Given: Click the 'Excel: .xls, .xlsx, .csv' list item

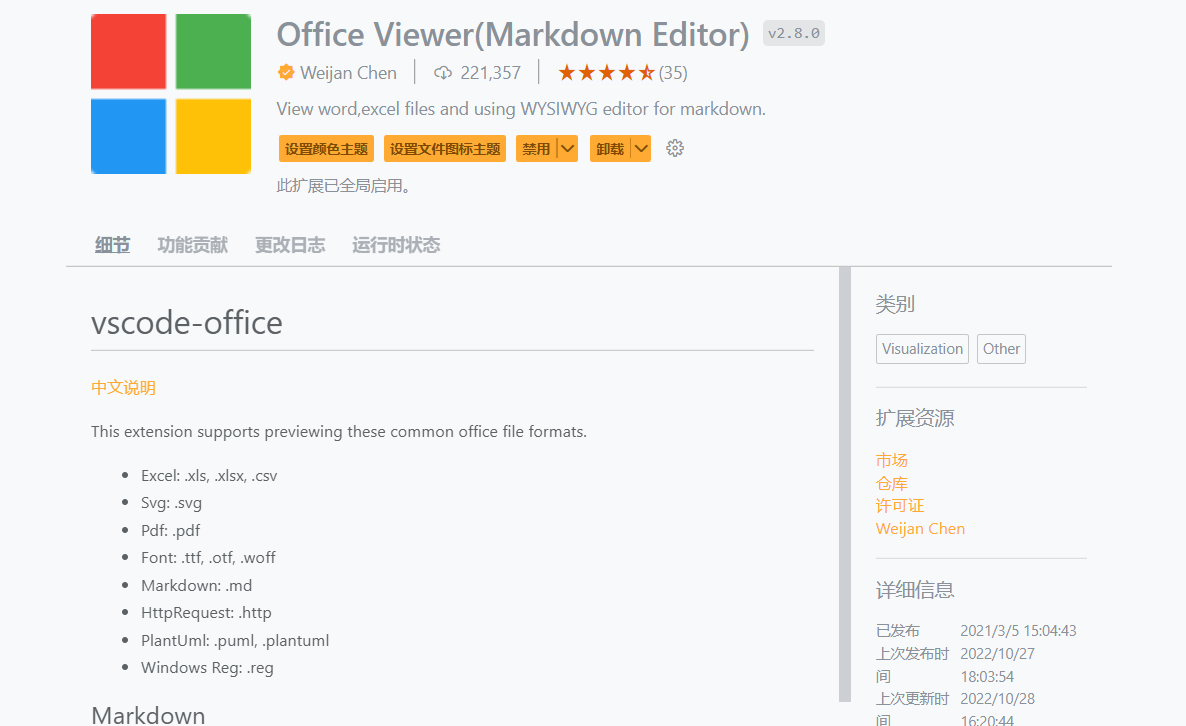Looking at the screenshot, I should pyautogui.click(x=209, y=476).
